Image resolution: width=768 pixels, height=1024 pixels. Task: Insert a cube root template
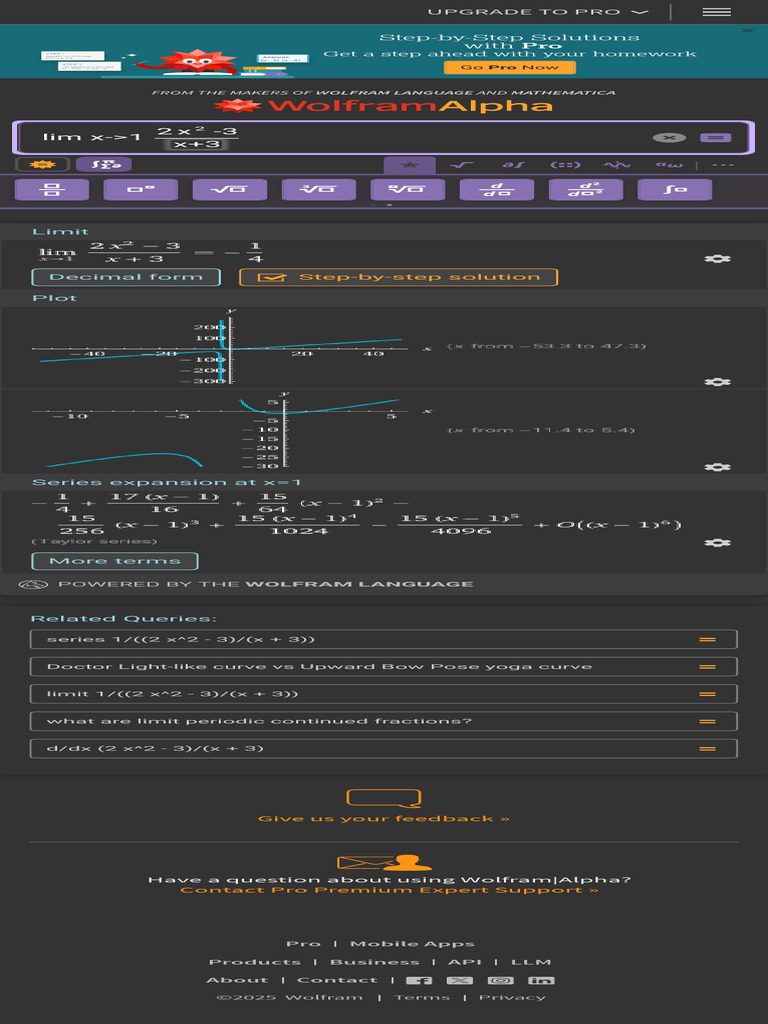(319, 189)
